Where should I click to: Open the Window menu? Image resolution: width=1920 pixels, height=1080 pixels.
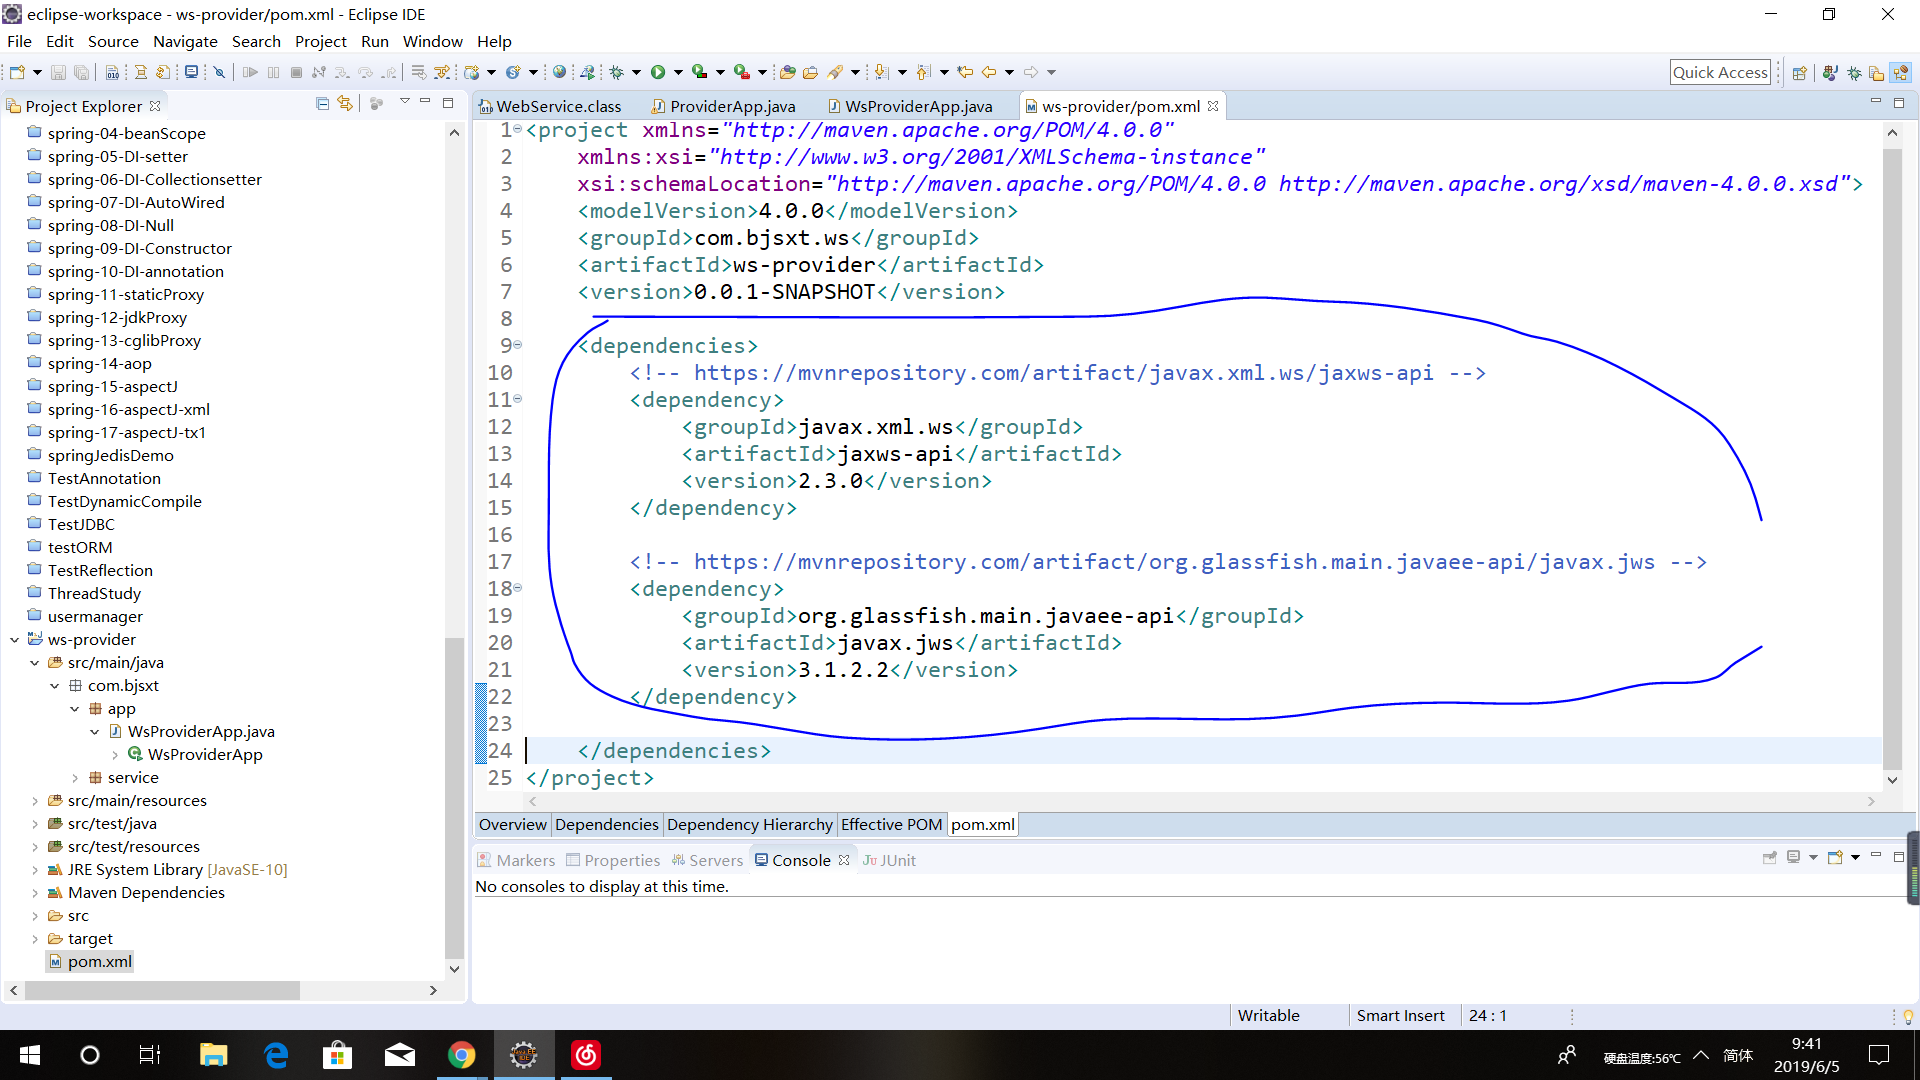(x=432, y=41)
